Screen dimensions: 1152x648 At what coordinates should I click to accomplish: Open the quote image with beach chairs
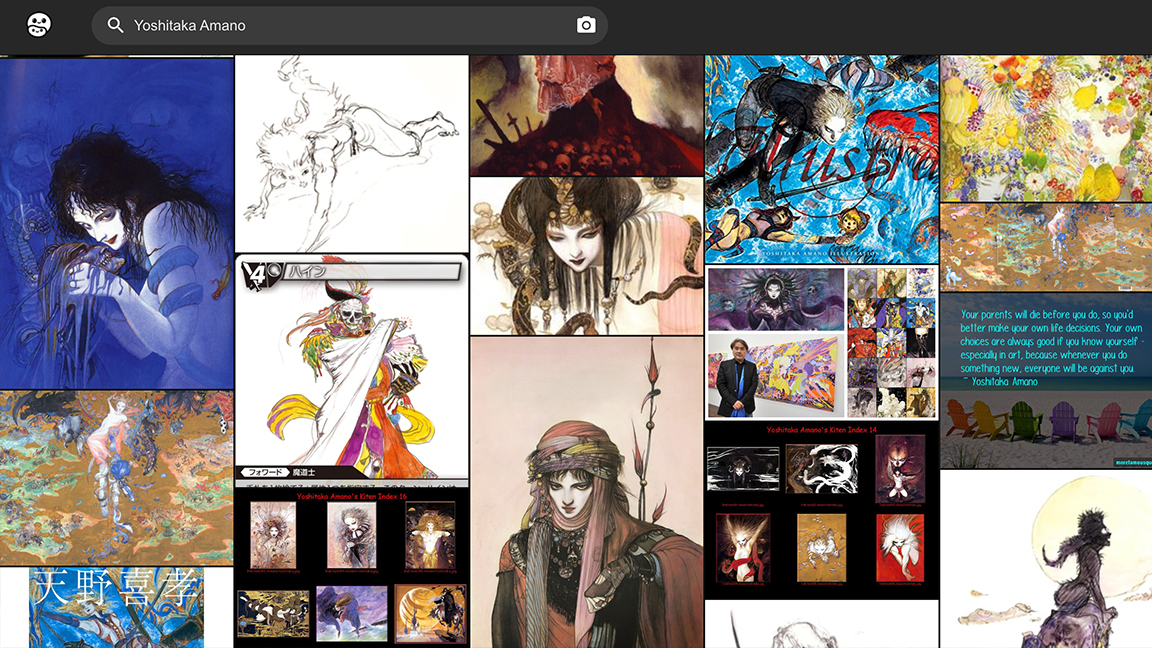(x=1046, y=381)
